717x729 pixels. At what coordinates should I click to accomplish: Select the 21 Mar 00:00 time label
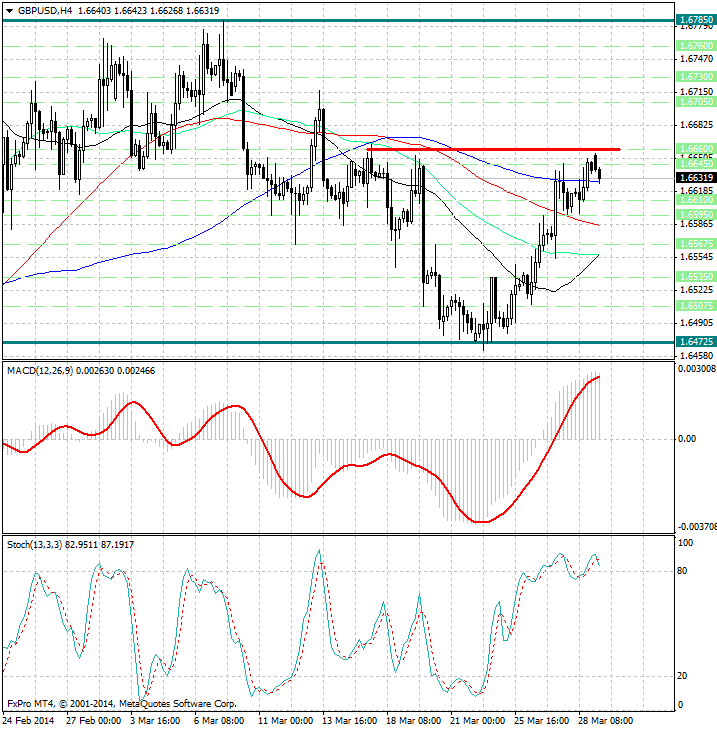pyautogui.click(x=478, y=721)
